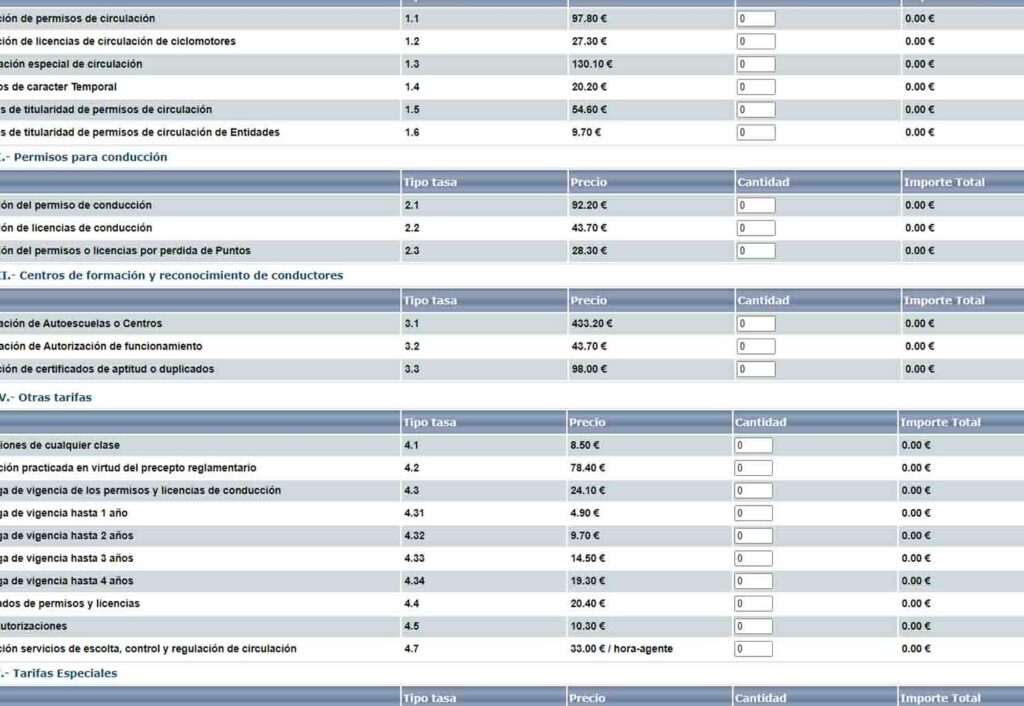Focus quantity field for tasa 1.4 Temporal

click(x=756, y=87)
